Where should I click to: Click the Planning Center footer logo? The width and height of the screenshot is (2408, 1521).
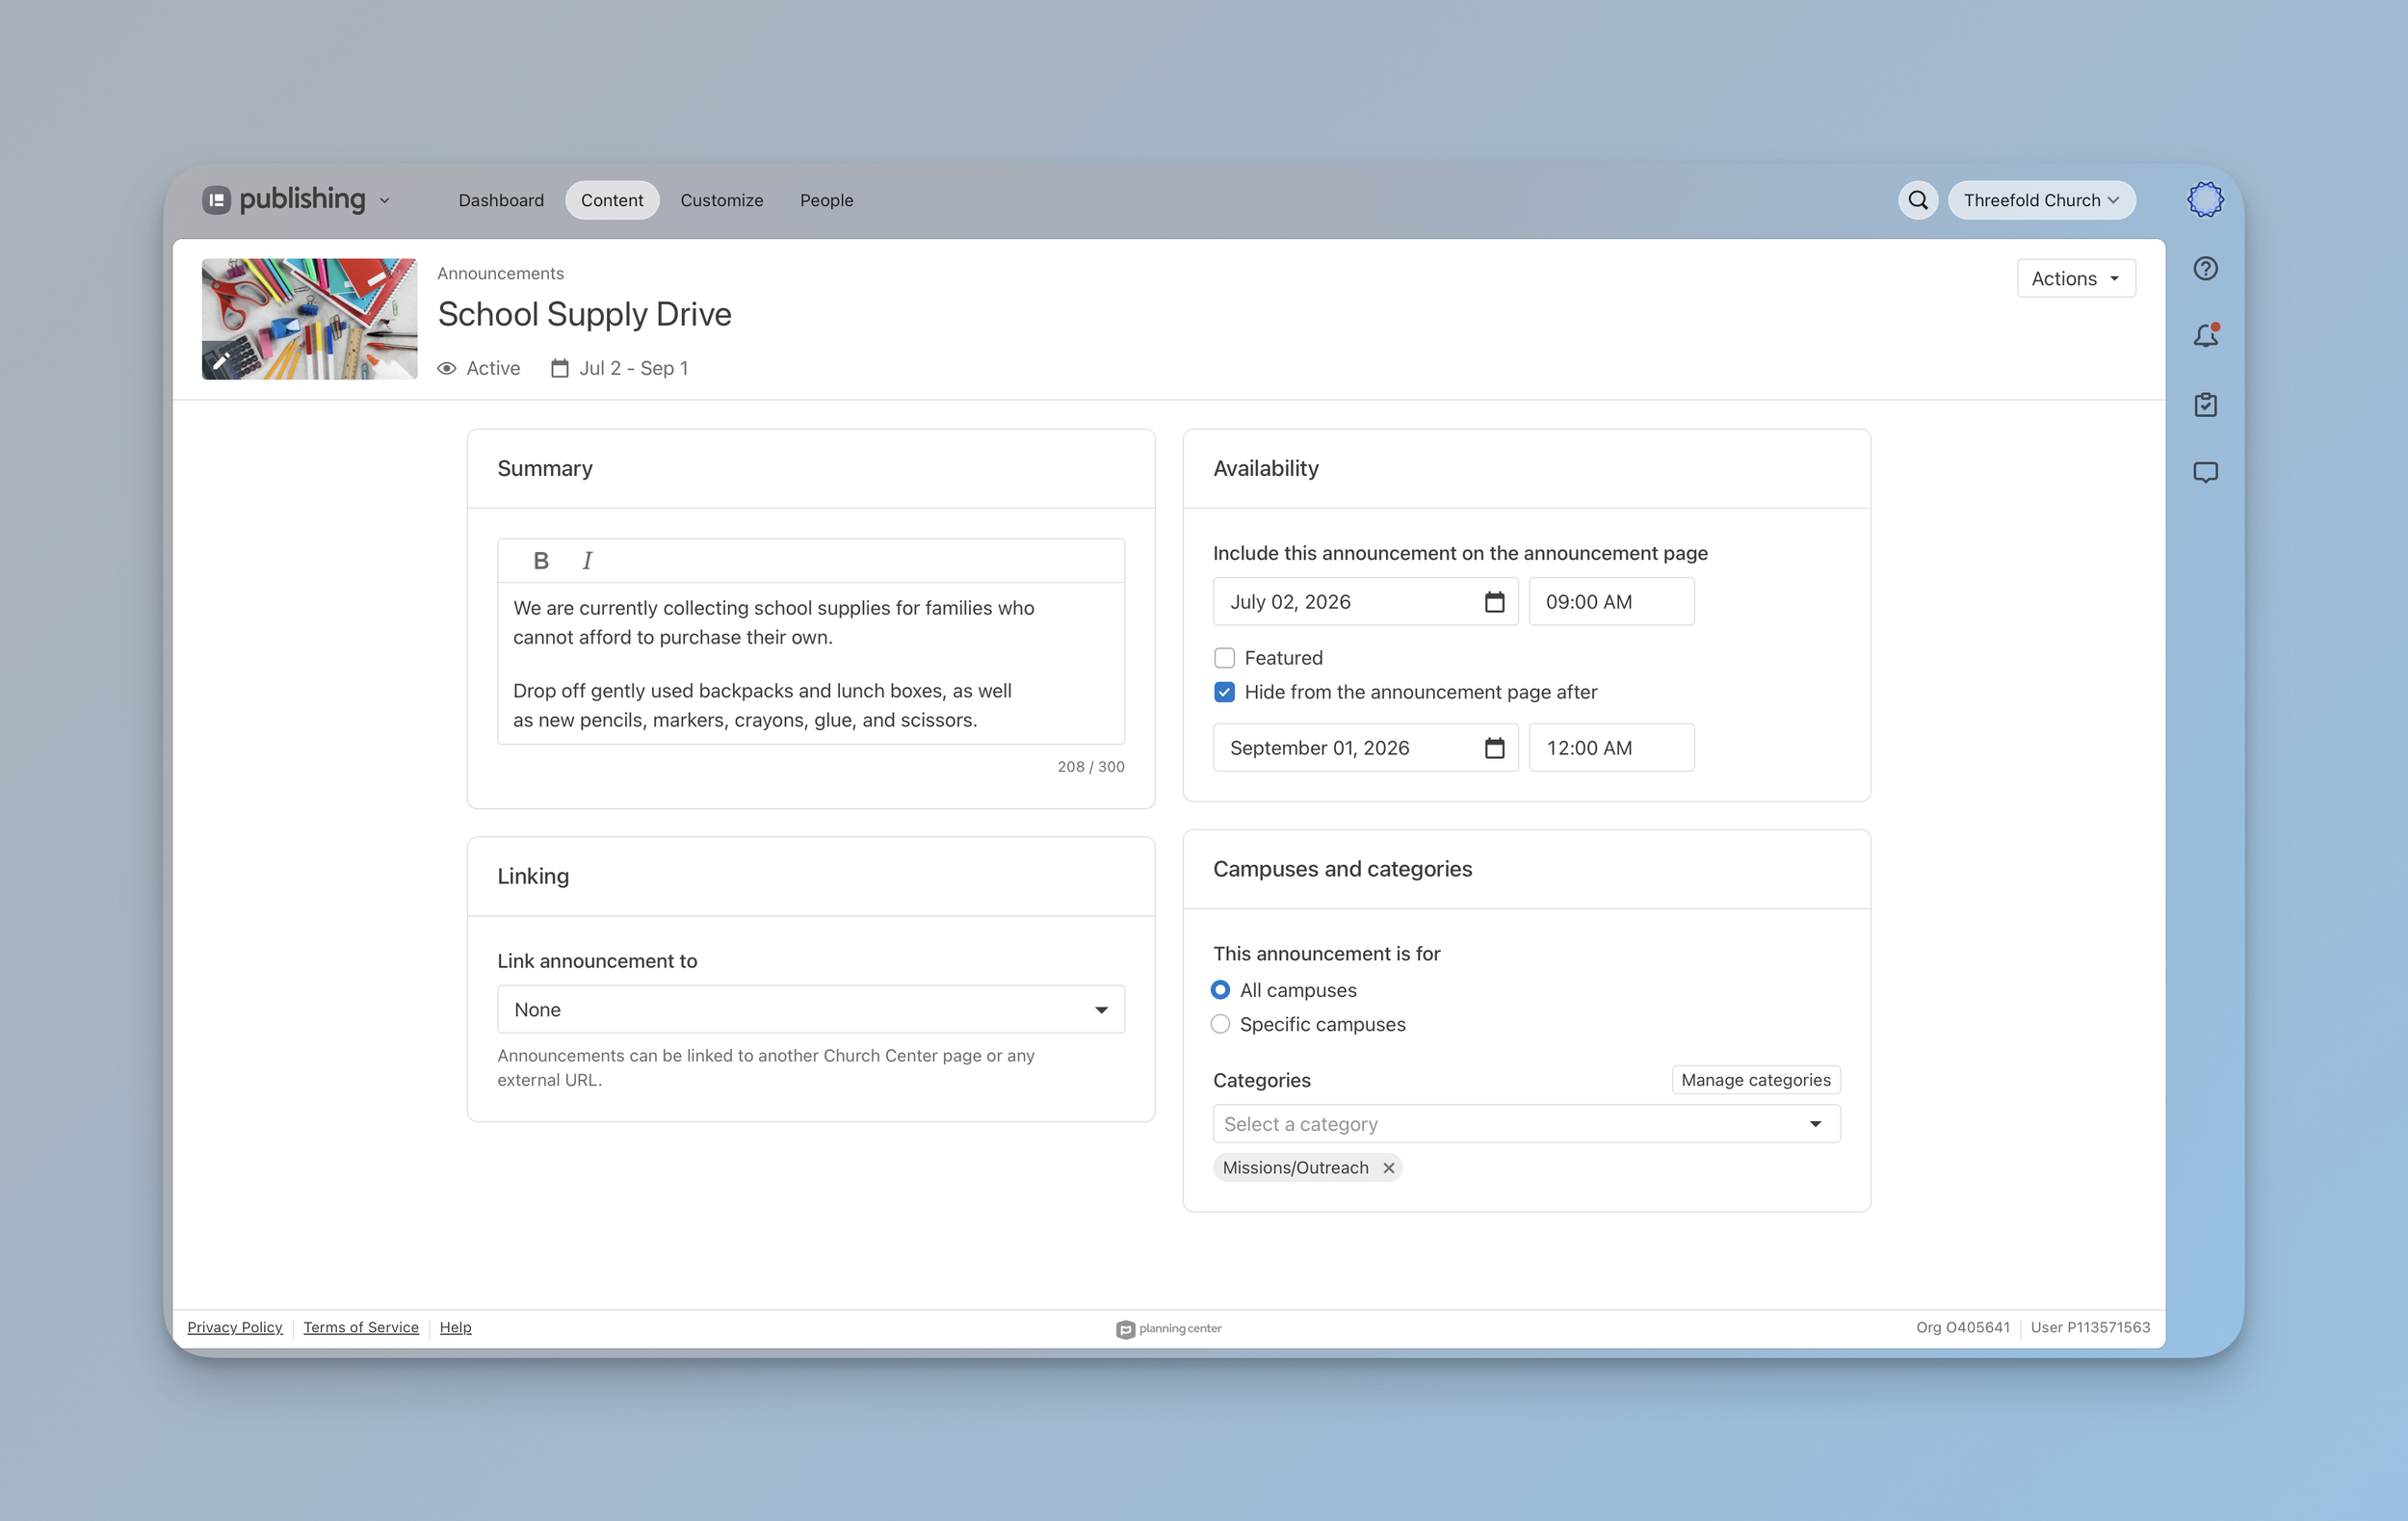[x=1168, y=1329]
